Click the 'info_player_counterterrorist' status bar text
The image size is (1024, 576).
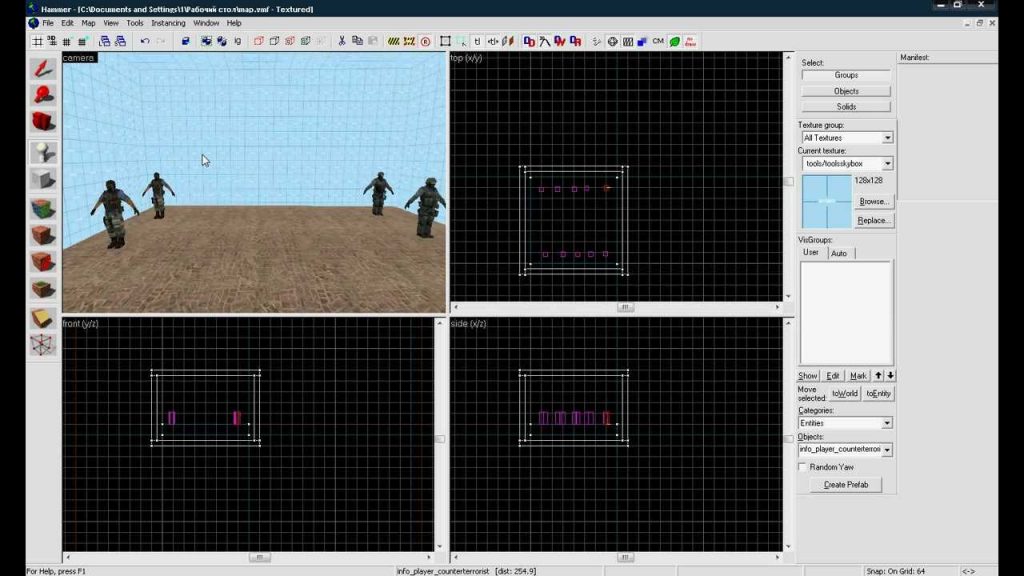(442, 571)
